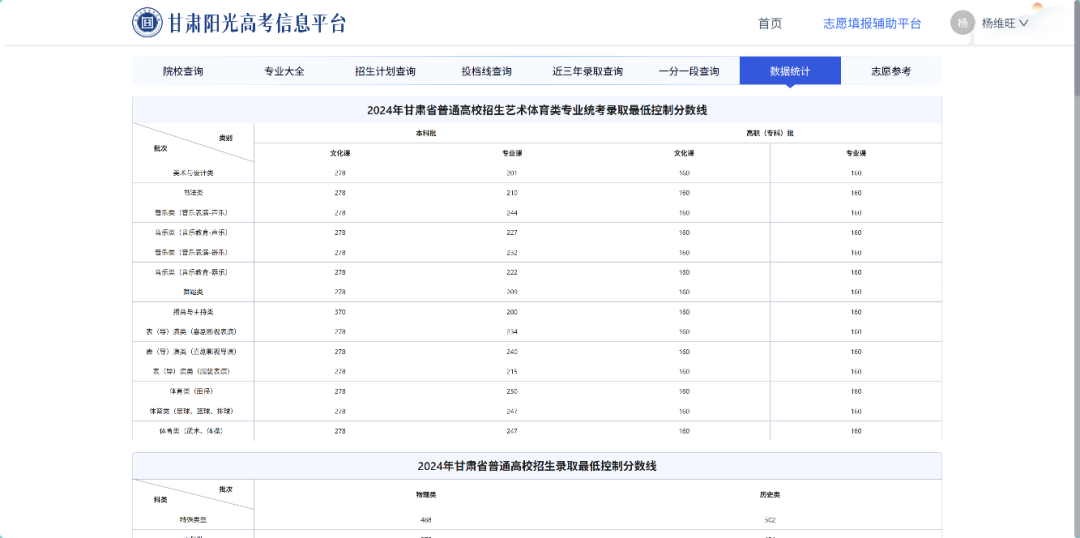The image size is (1080, 538).
Task: Click the 甘肃阳光高考信息平台 site title
Action: pos(257,23)
